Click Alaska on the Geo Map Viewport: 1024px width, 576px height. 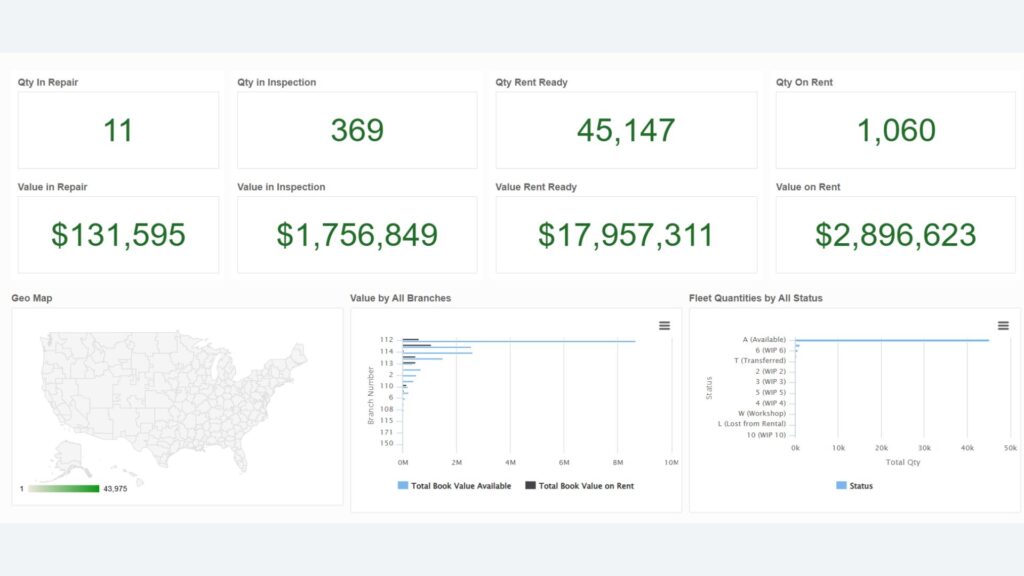pyautogui.click(x=67, y=457)
